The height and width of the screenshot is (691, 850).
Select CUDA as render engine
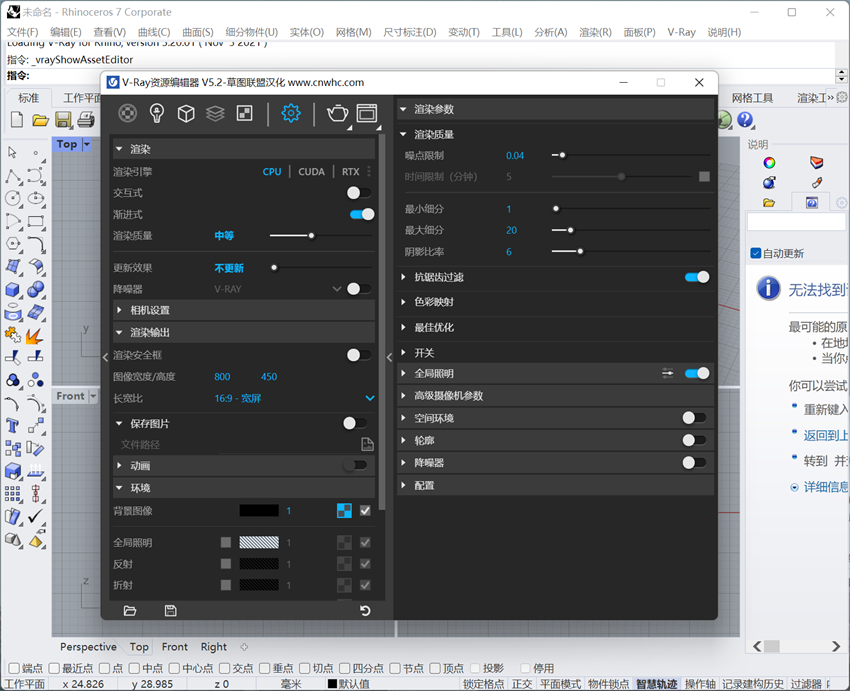(311, 172)
